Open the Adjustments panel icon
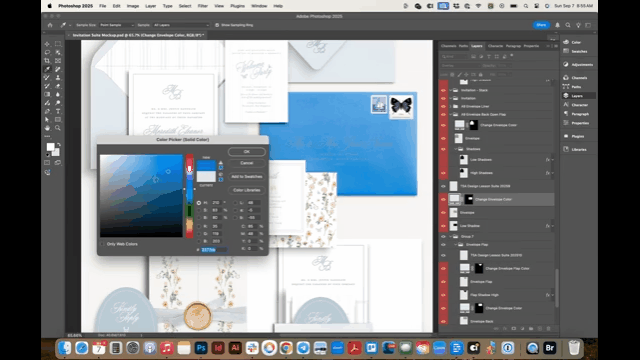Viewport: 640px width, 360px height. 578,64
